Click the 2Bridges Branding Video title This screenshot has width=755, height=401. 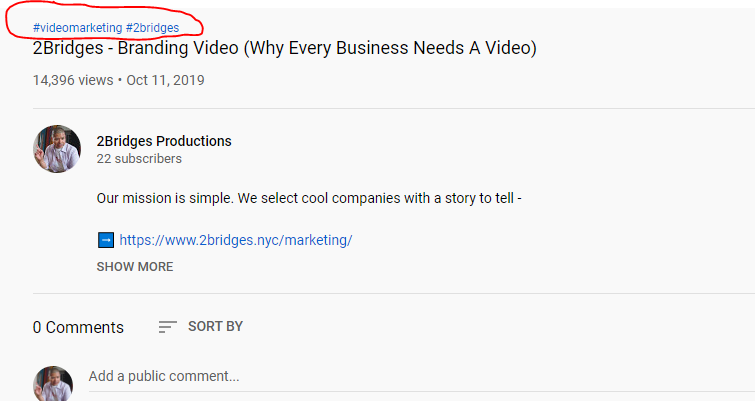tap(285, 48)
